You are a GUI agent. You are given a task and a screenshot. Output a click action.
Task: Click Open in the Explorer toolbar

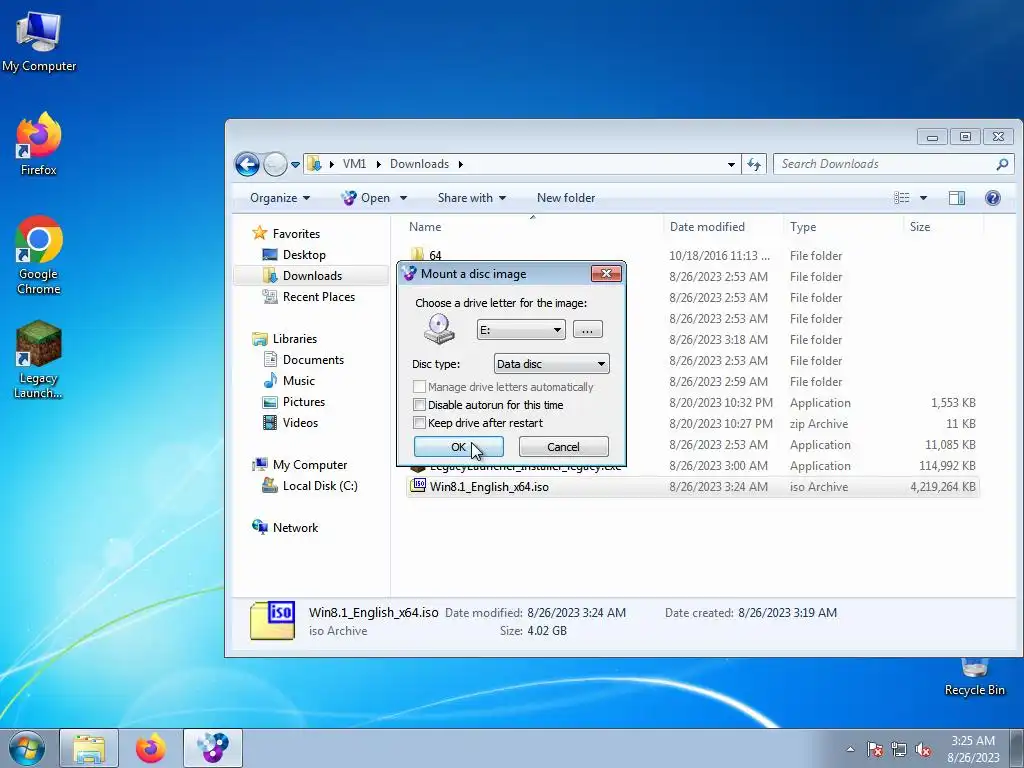[x=366, y=198]
